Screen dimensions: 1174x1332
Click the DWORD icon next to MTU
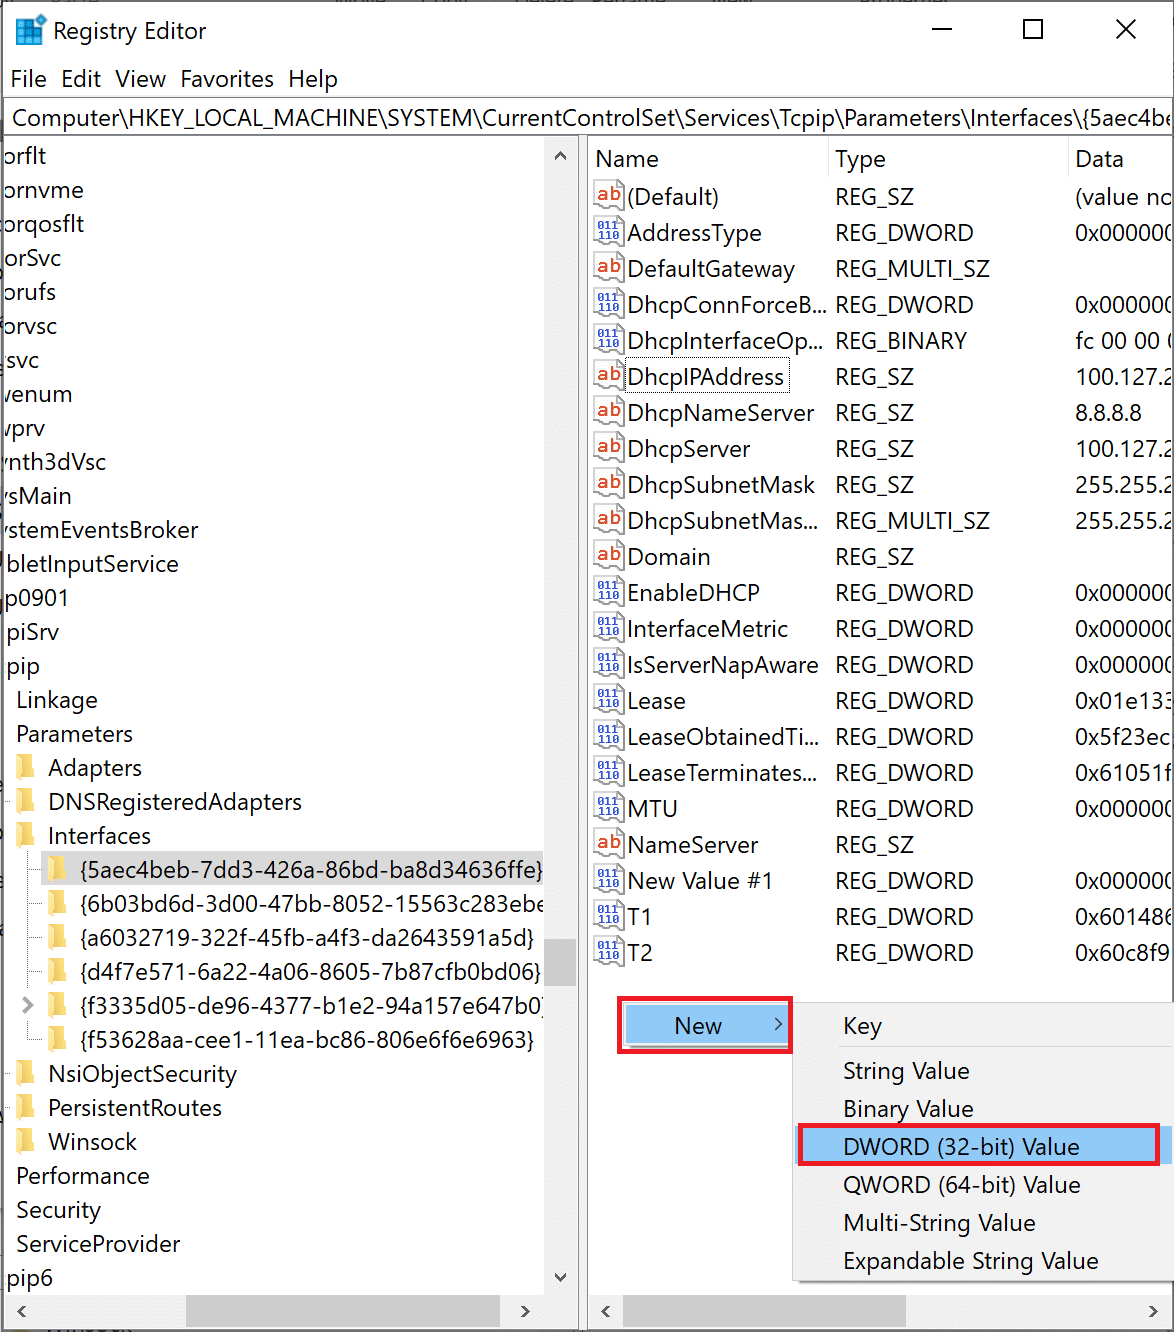(x=608, y=807)
